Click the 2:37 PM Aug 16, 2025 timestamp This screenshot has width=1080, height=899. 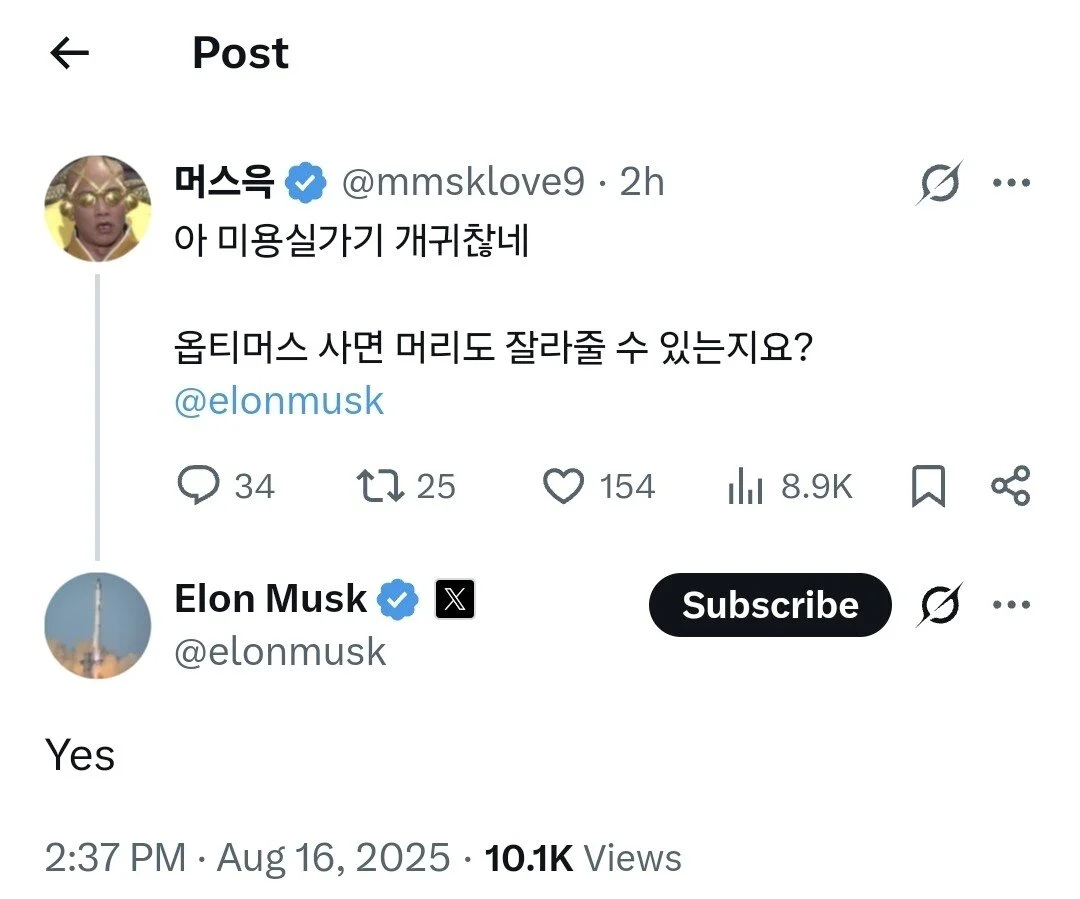click(x=247, y=858)
